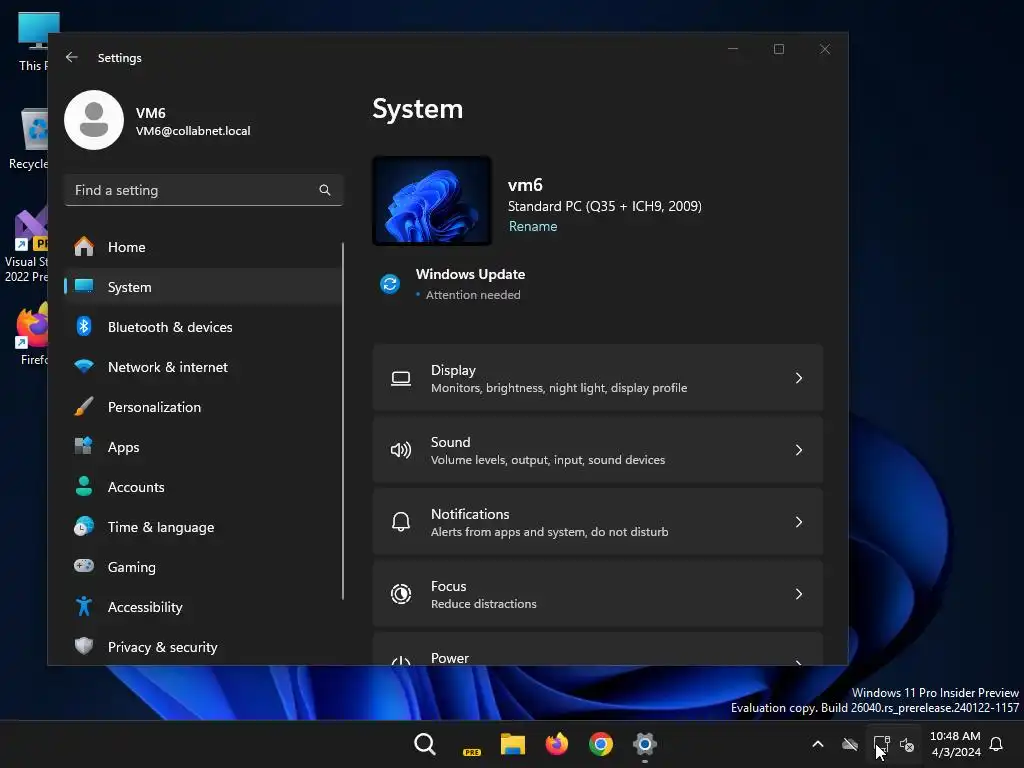
Task: Open Notifications settings row
Action: coord(598,522)
